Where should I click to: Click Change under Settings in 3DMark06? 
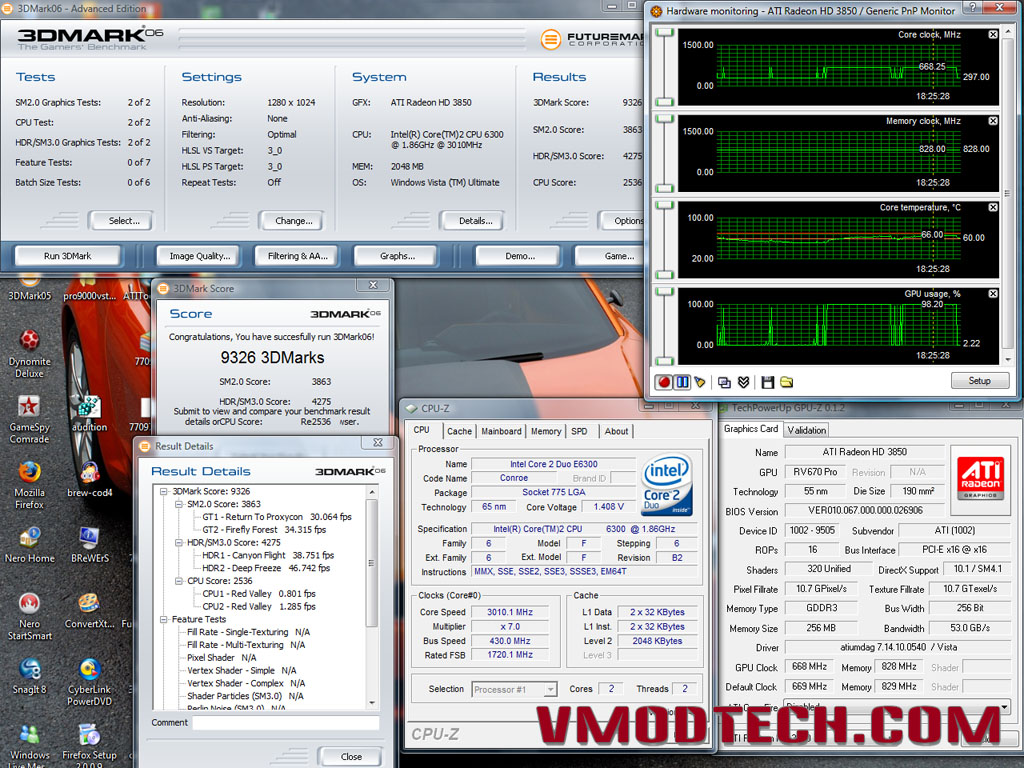coord(293,221)
